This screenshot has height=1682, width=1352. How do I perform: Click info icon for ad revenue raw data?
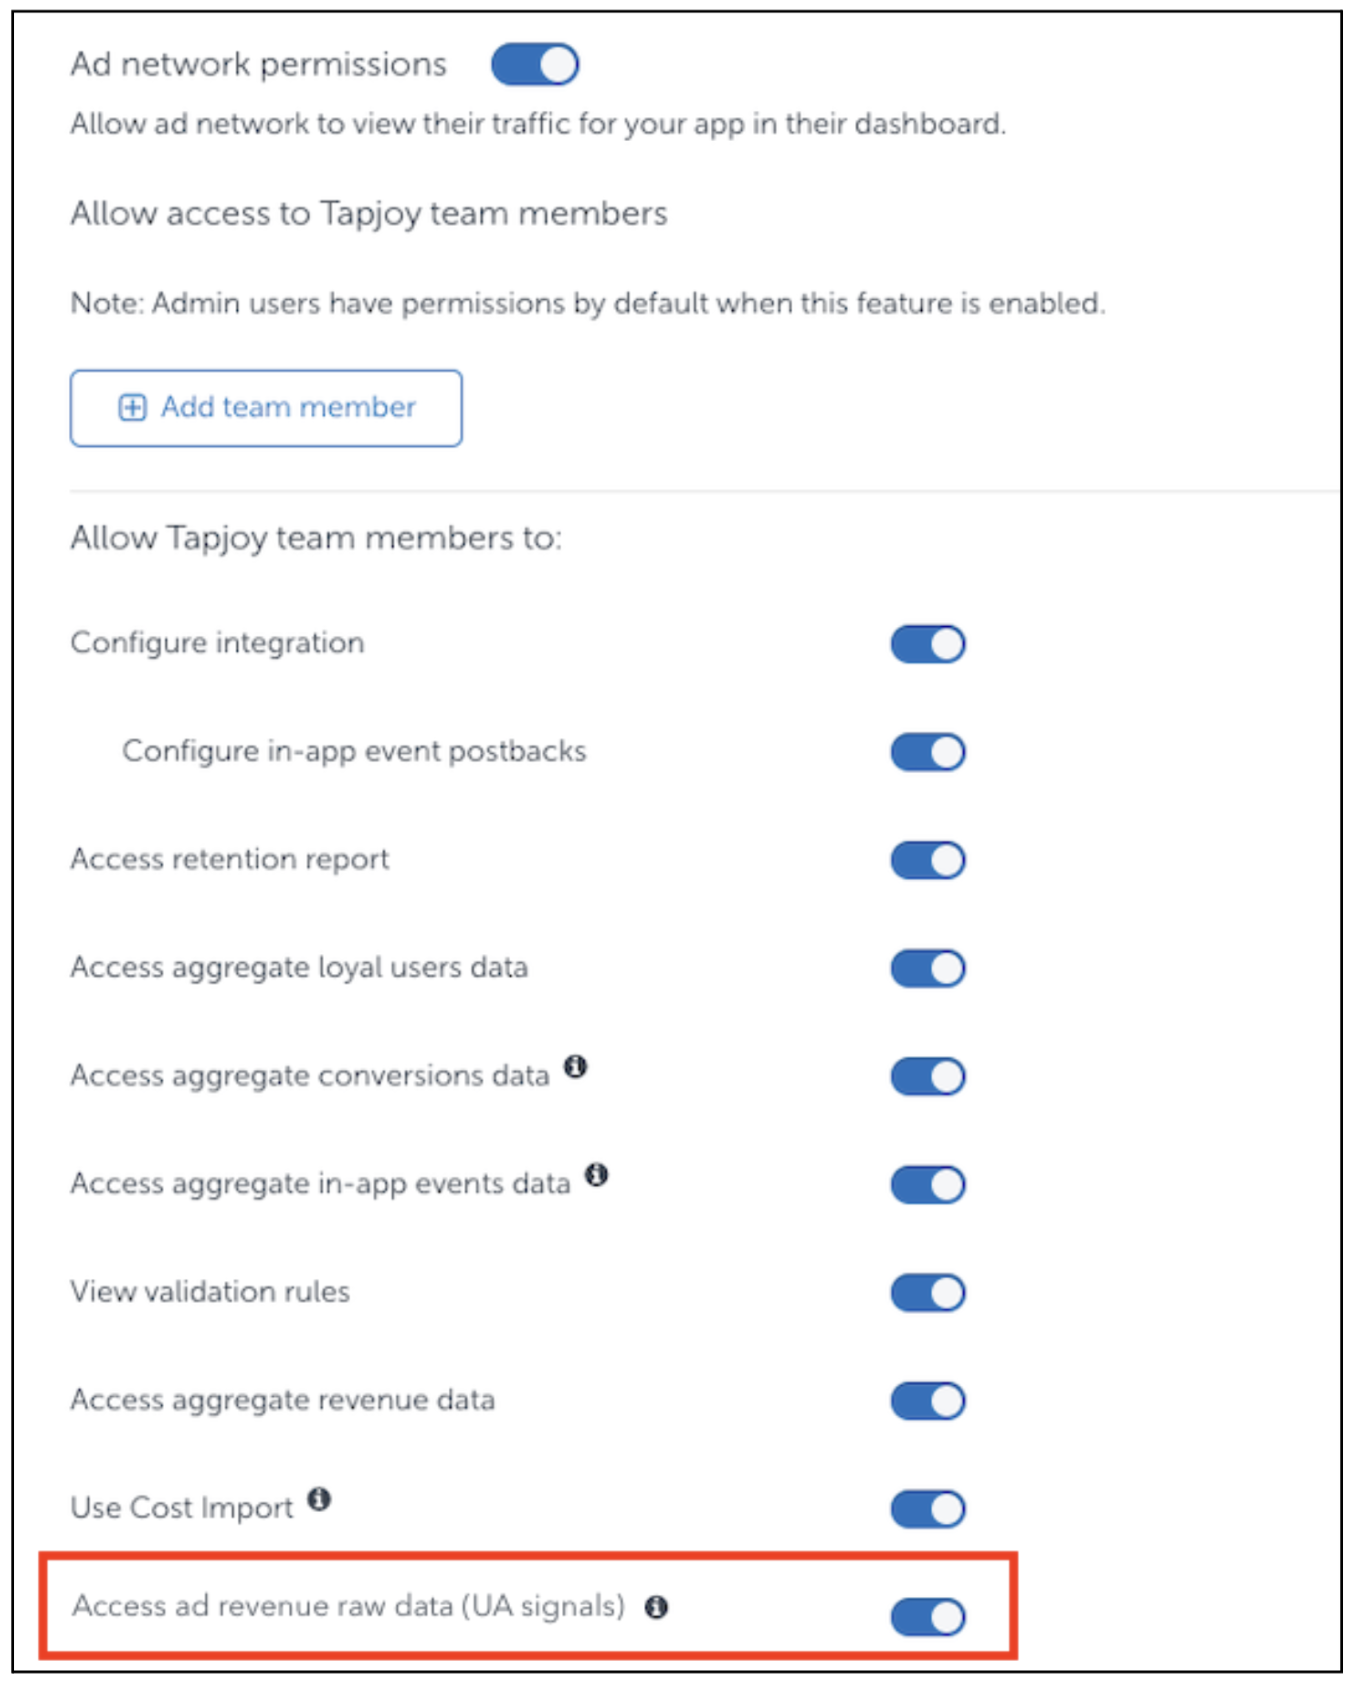click(656, 1607)
